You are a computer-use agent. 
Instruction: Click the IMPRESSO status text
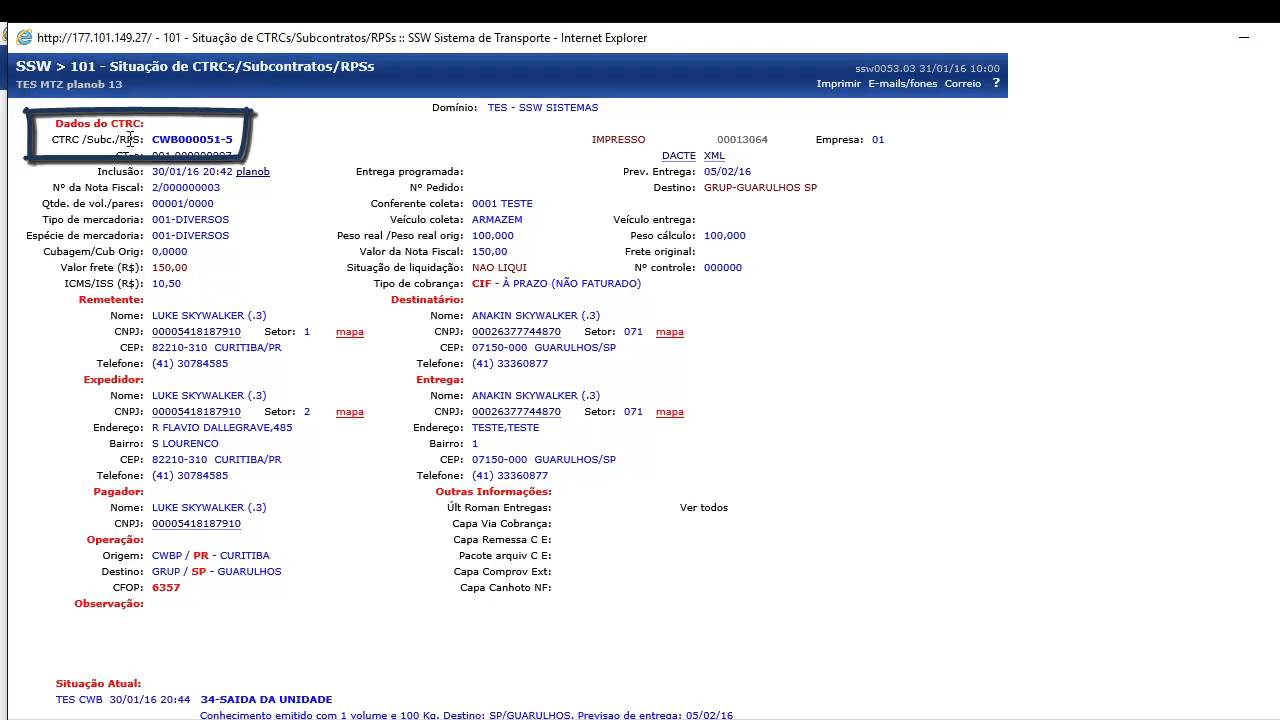618,140
